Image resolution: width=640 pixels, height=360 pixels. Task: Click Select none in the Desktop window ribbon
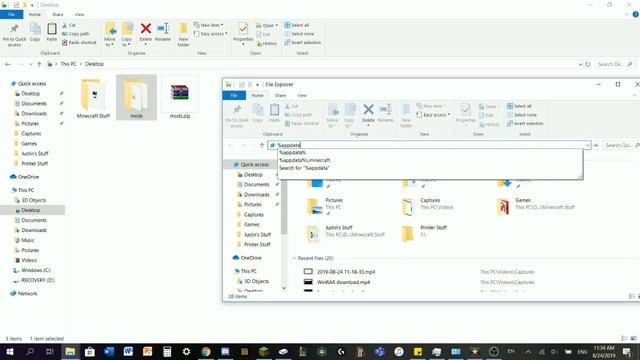point(299,34)
